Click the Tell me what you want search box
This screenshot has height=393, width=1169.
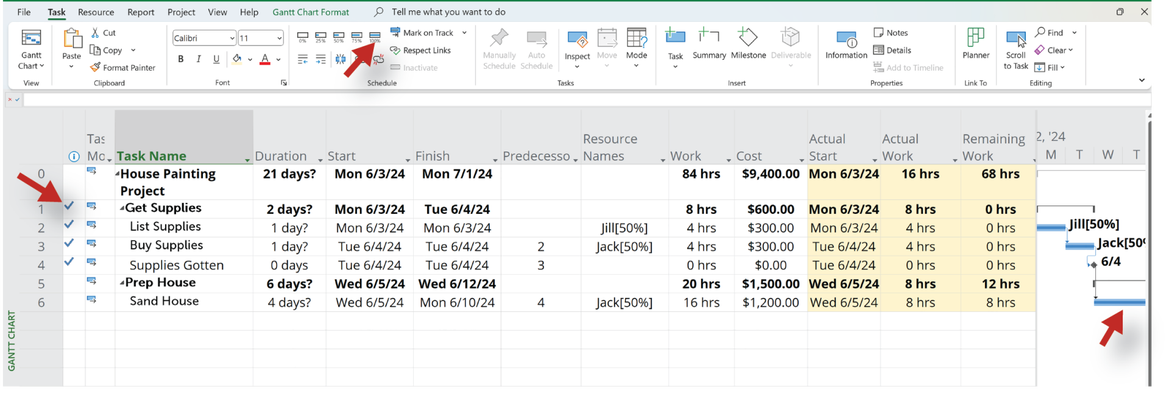(x=440, y=12)
